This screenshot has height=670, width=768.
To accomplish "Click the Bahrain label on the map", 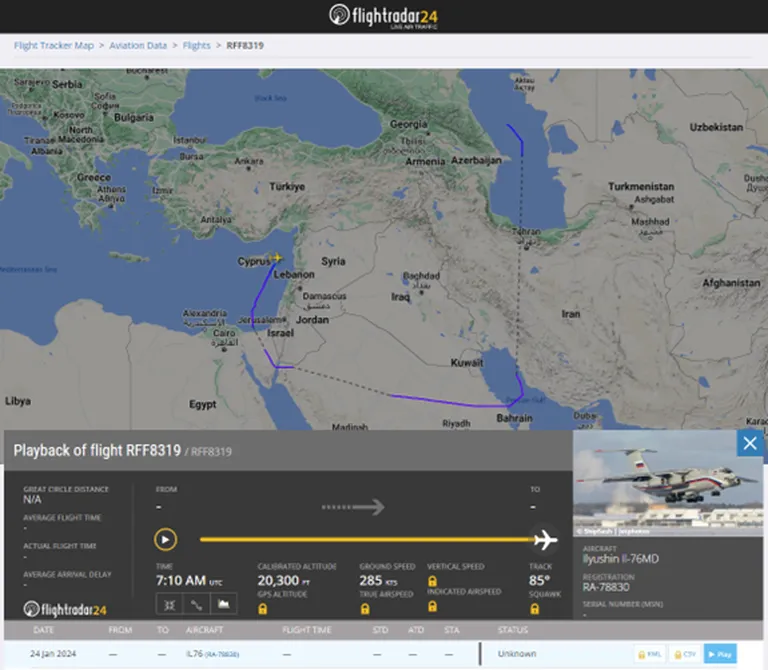I will click(x=514, y=418).
